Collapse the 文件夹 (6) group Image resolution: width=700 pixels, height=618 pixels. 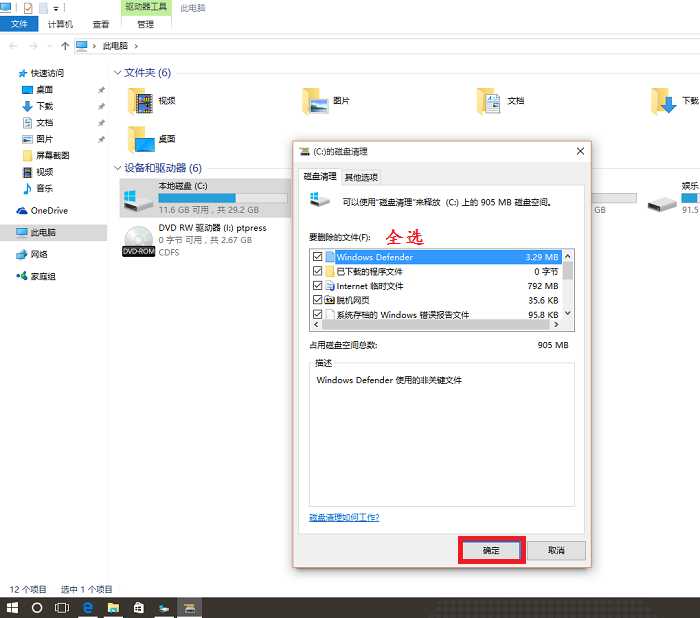click(117, 72)
